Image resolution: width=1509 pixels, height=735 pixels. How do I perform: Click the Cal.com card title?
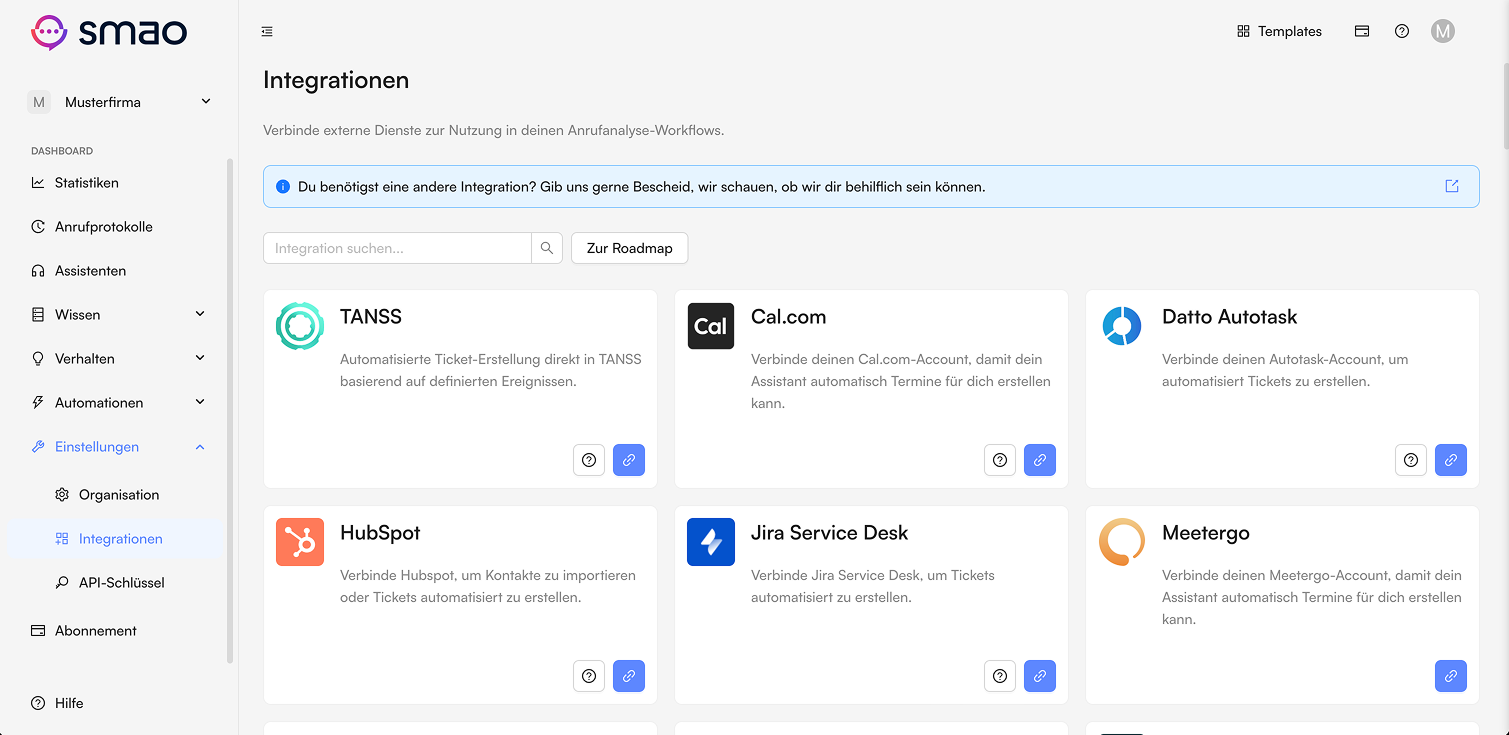789,317
